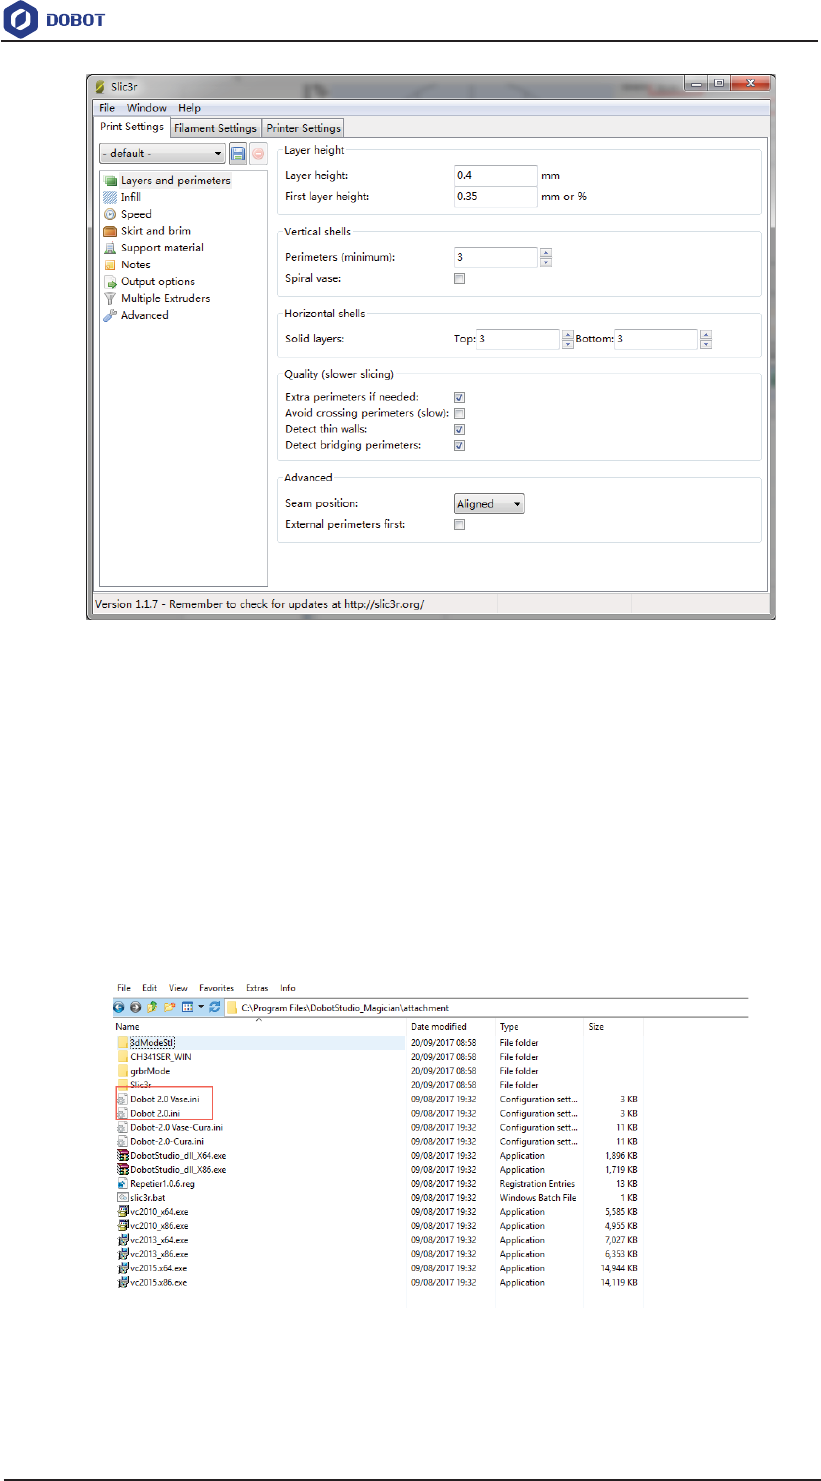The height and width of the screenshot is (1481, 821).
Task: Toggle Detect thin walls checkbox
Action: 460,429
